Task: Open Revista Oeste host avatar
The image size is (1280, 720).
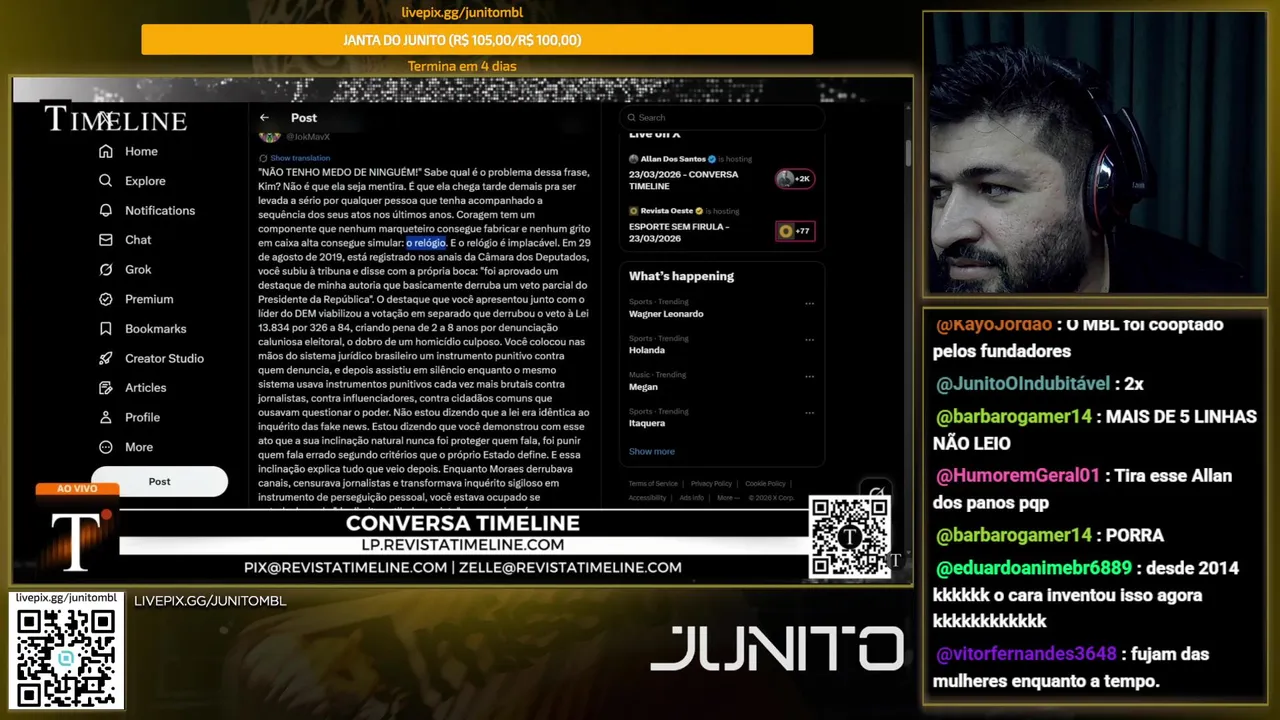Action: tap(633, 211)
